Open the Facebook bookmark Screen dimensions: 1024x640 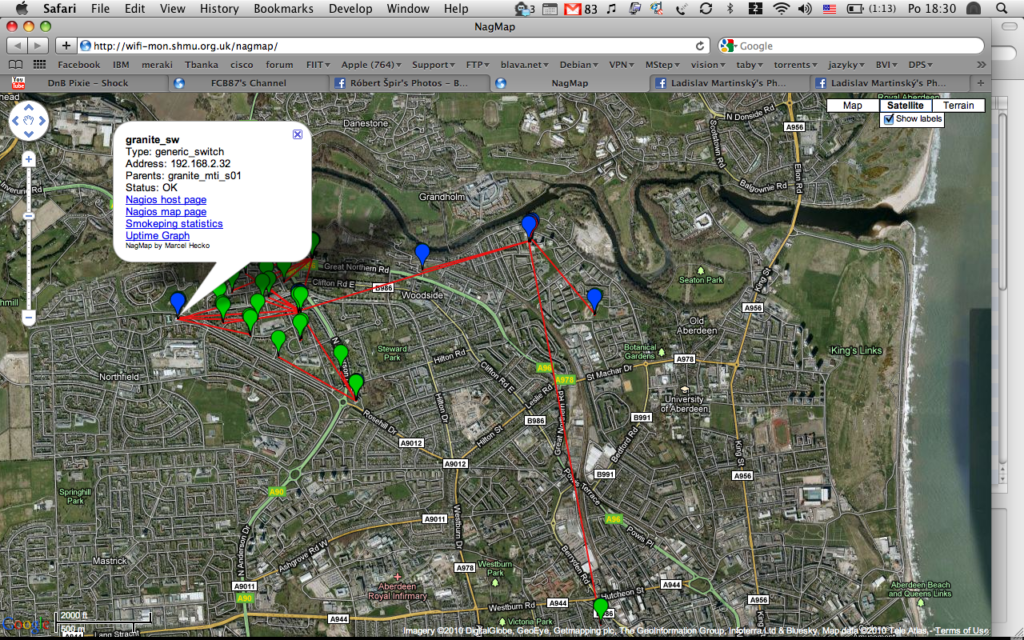79,65
